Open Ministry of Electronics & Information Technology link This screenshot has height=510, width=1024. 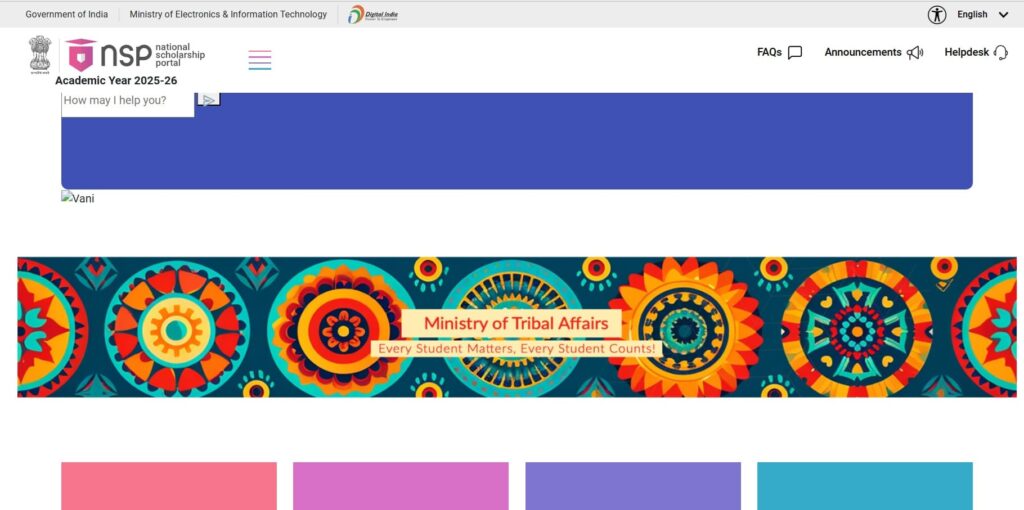coord(228,14)
